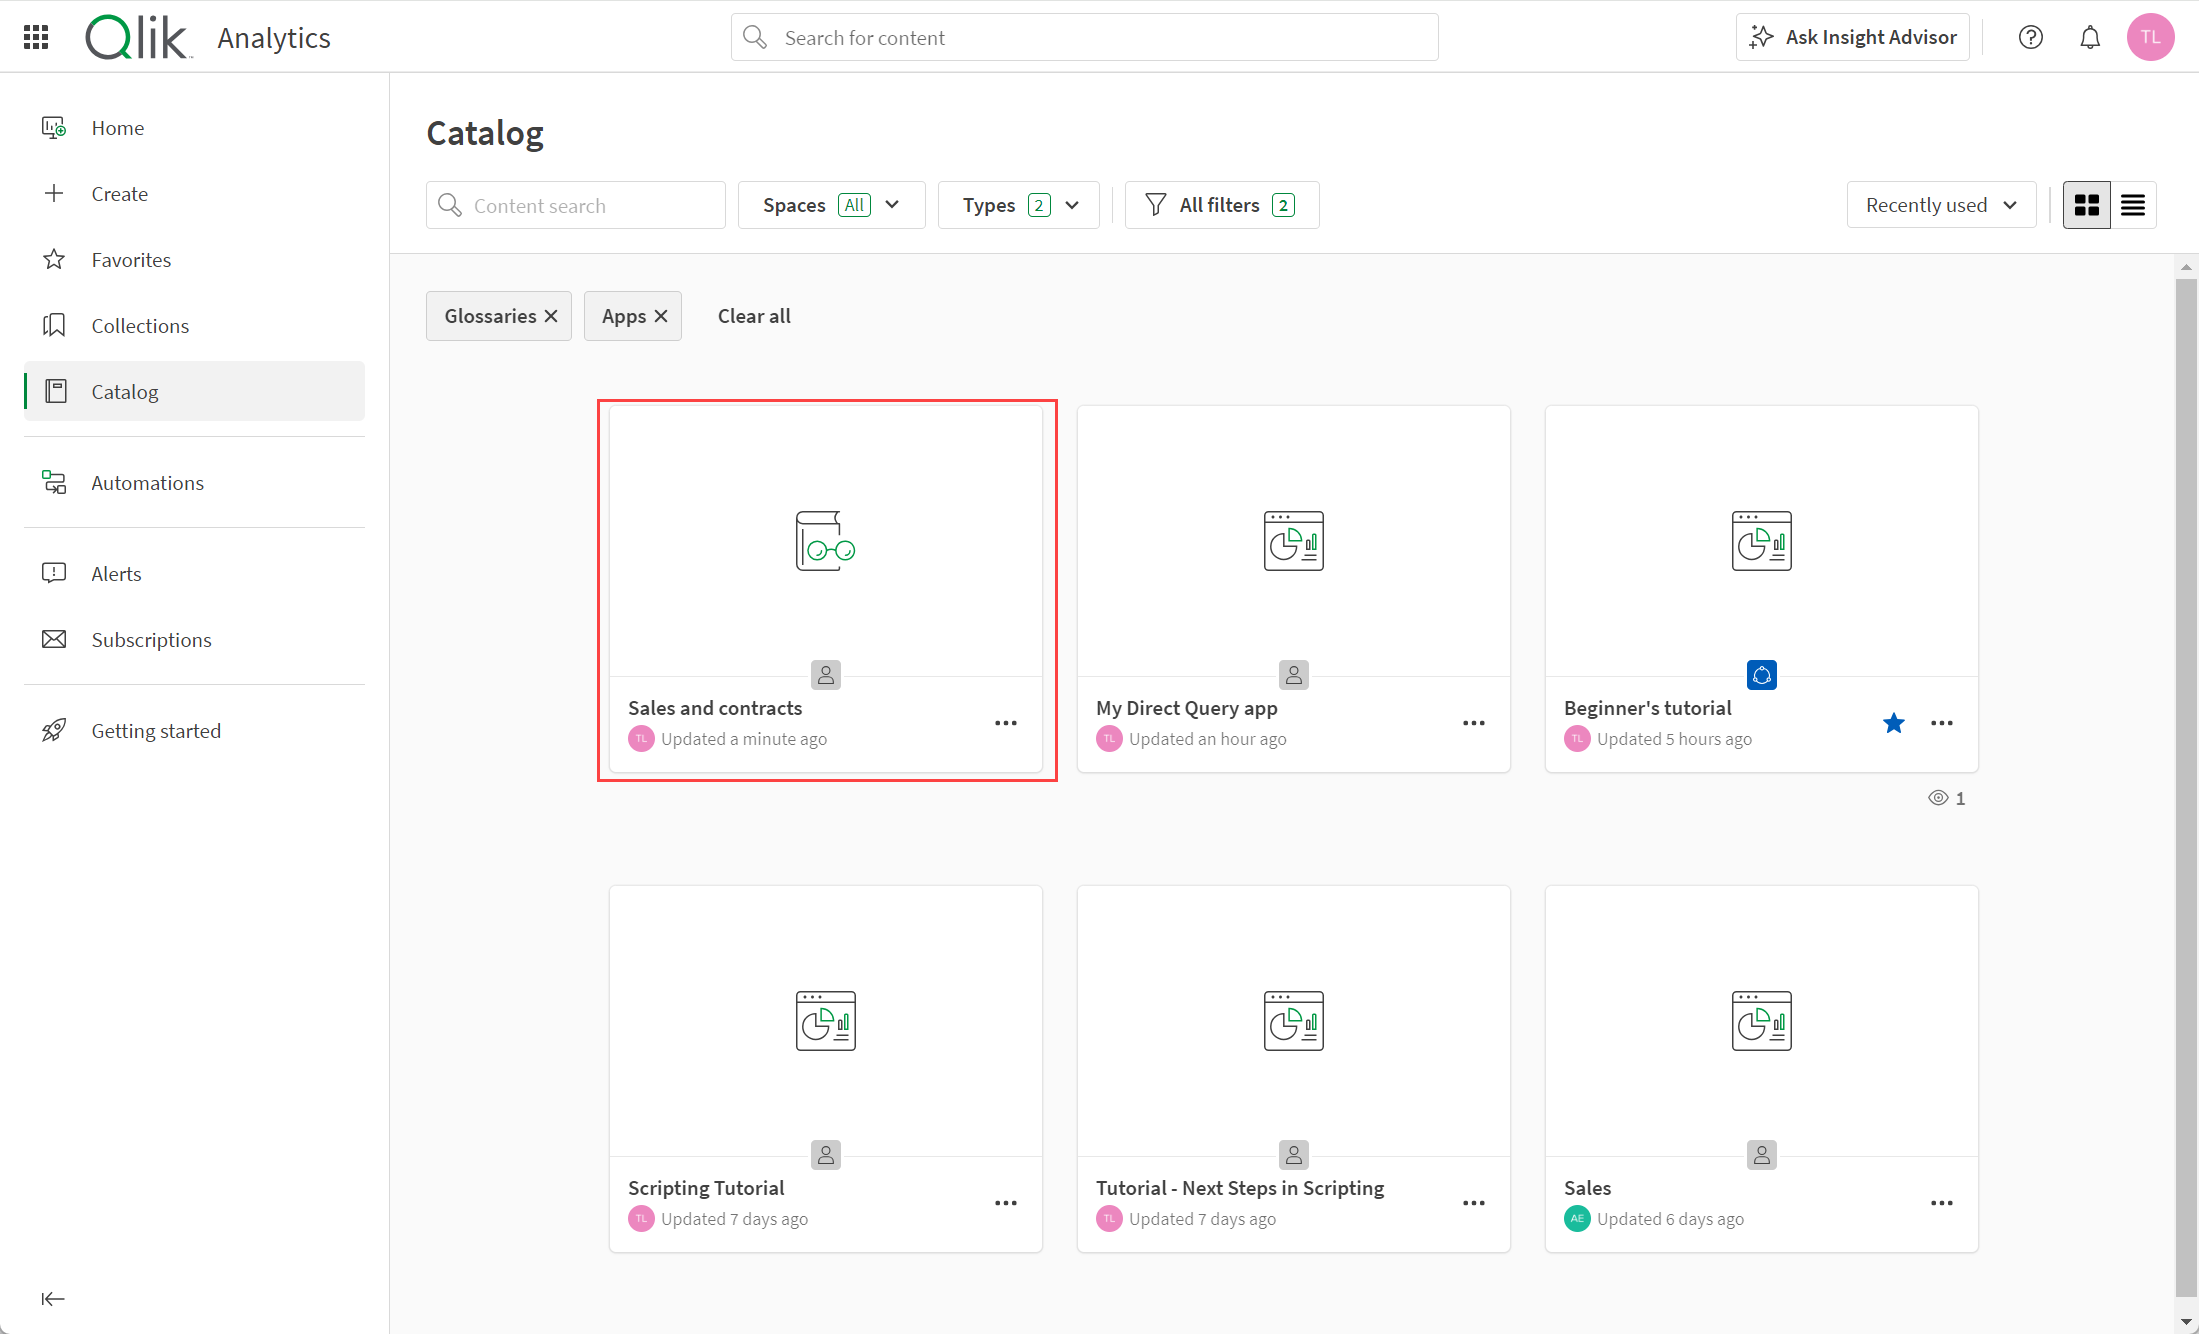Click the Alerts sidebar icon
This screenshot has height=1334, width=2199.
[53, 574]
